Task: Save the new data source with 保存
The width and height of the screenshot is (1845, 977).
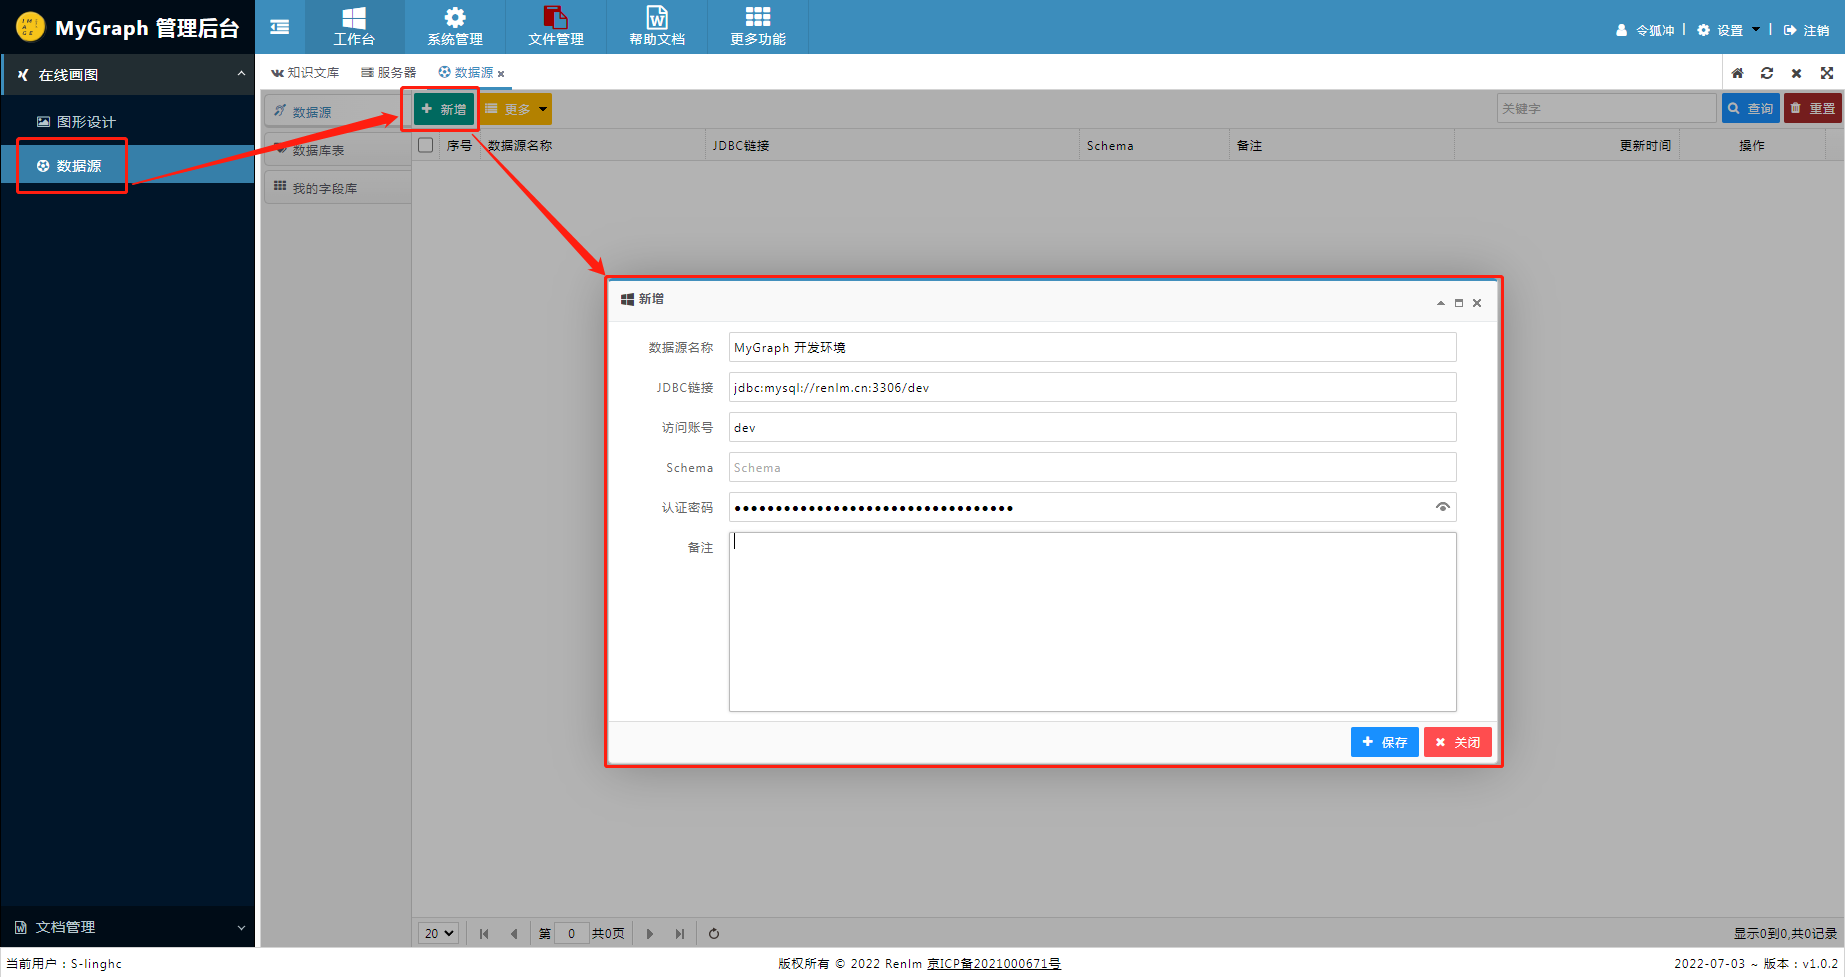Action: [1384, 742]
